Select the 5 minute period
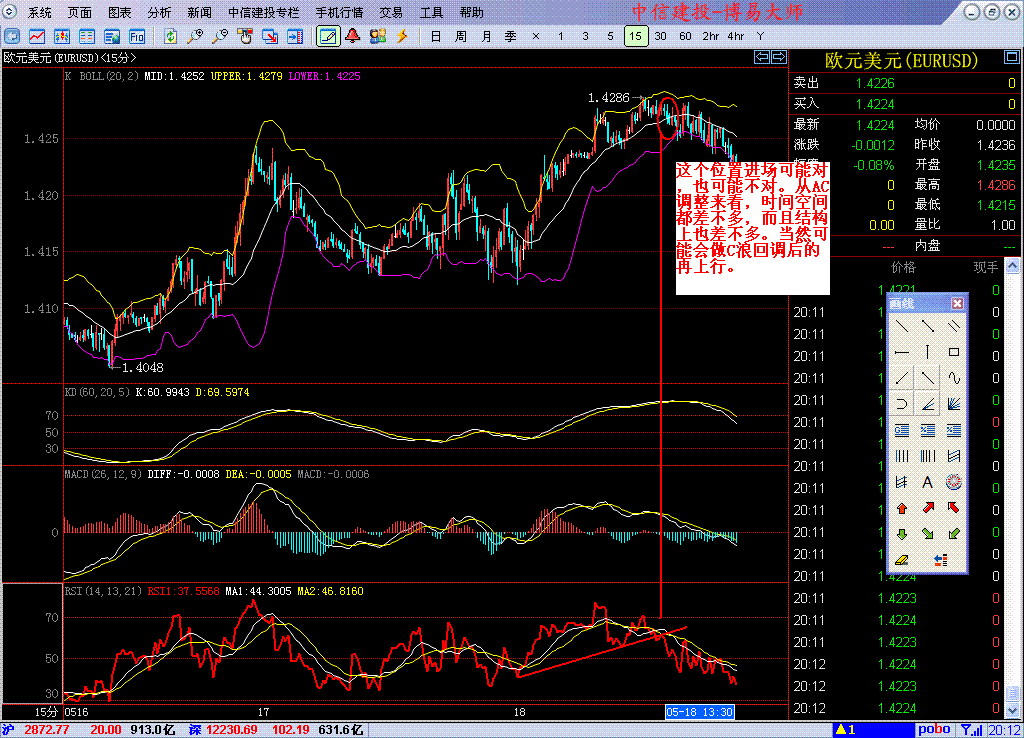This screenshot has height=738, width=1024. (x=611, y=37)
